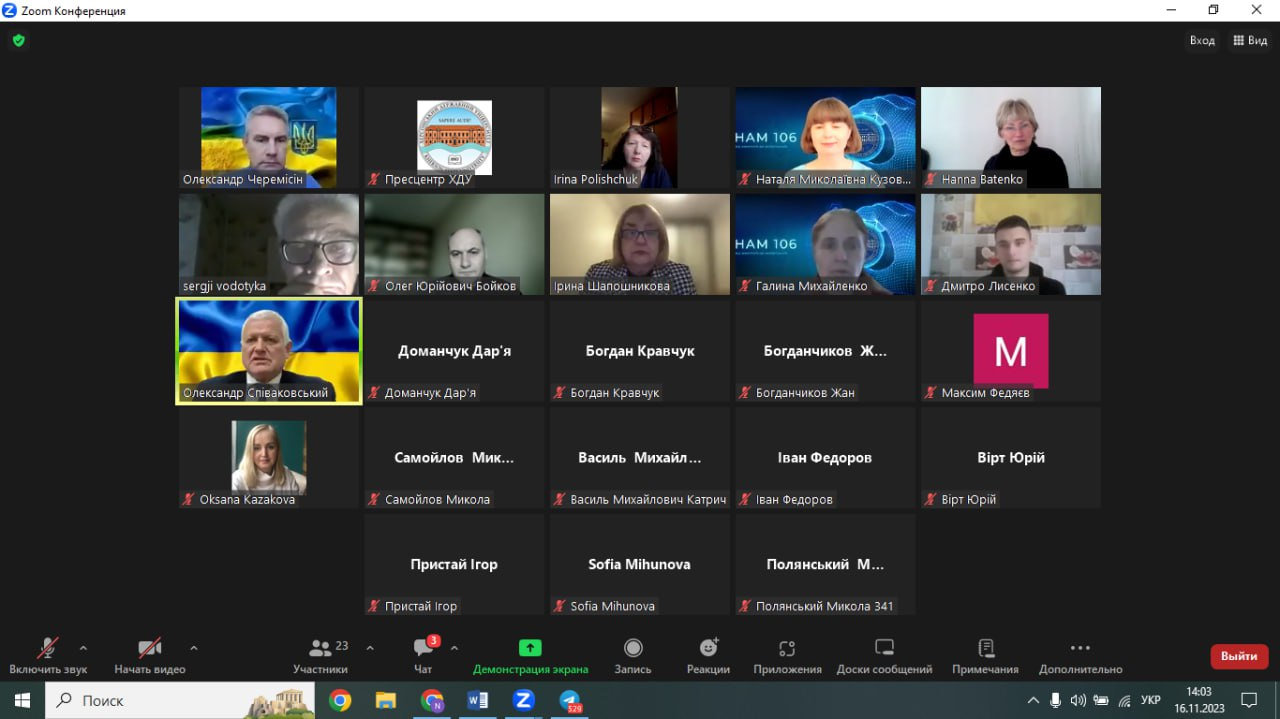Click the green encryption shield icon
The width and height of the screenshot is (1280, 719).
(x=18, y=41)
